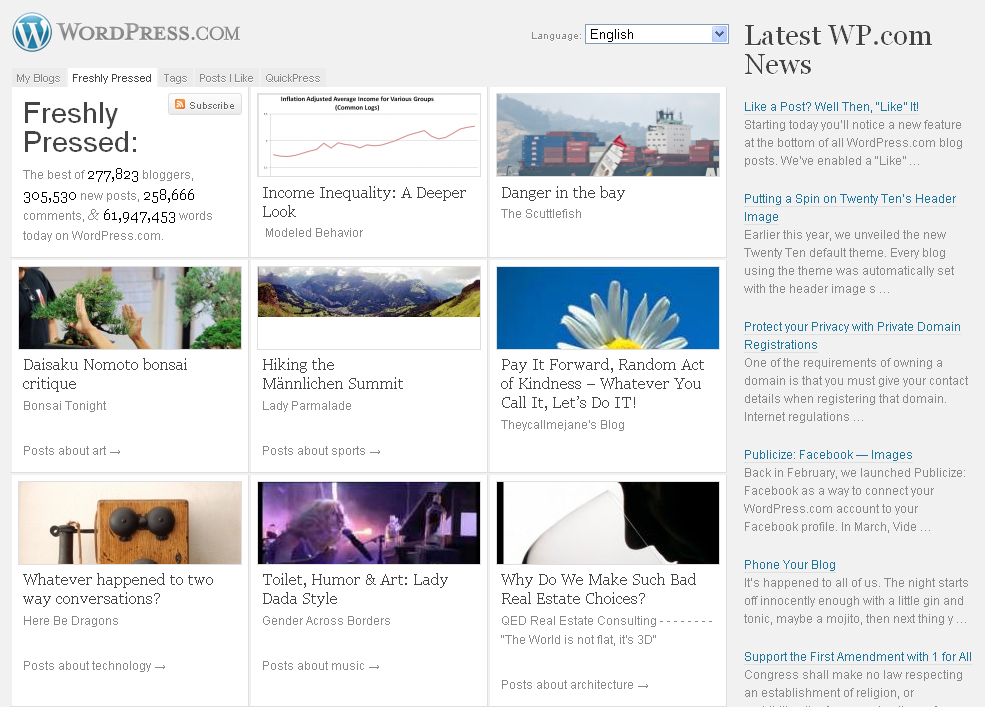This screenshot has height=707, width=985.
Task: Open the income inequality chart thumbnail
Action: (x=369, y=134)
